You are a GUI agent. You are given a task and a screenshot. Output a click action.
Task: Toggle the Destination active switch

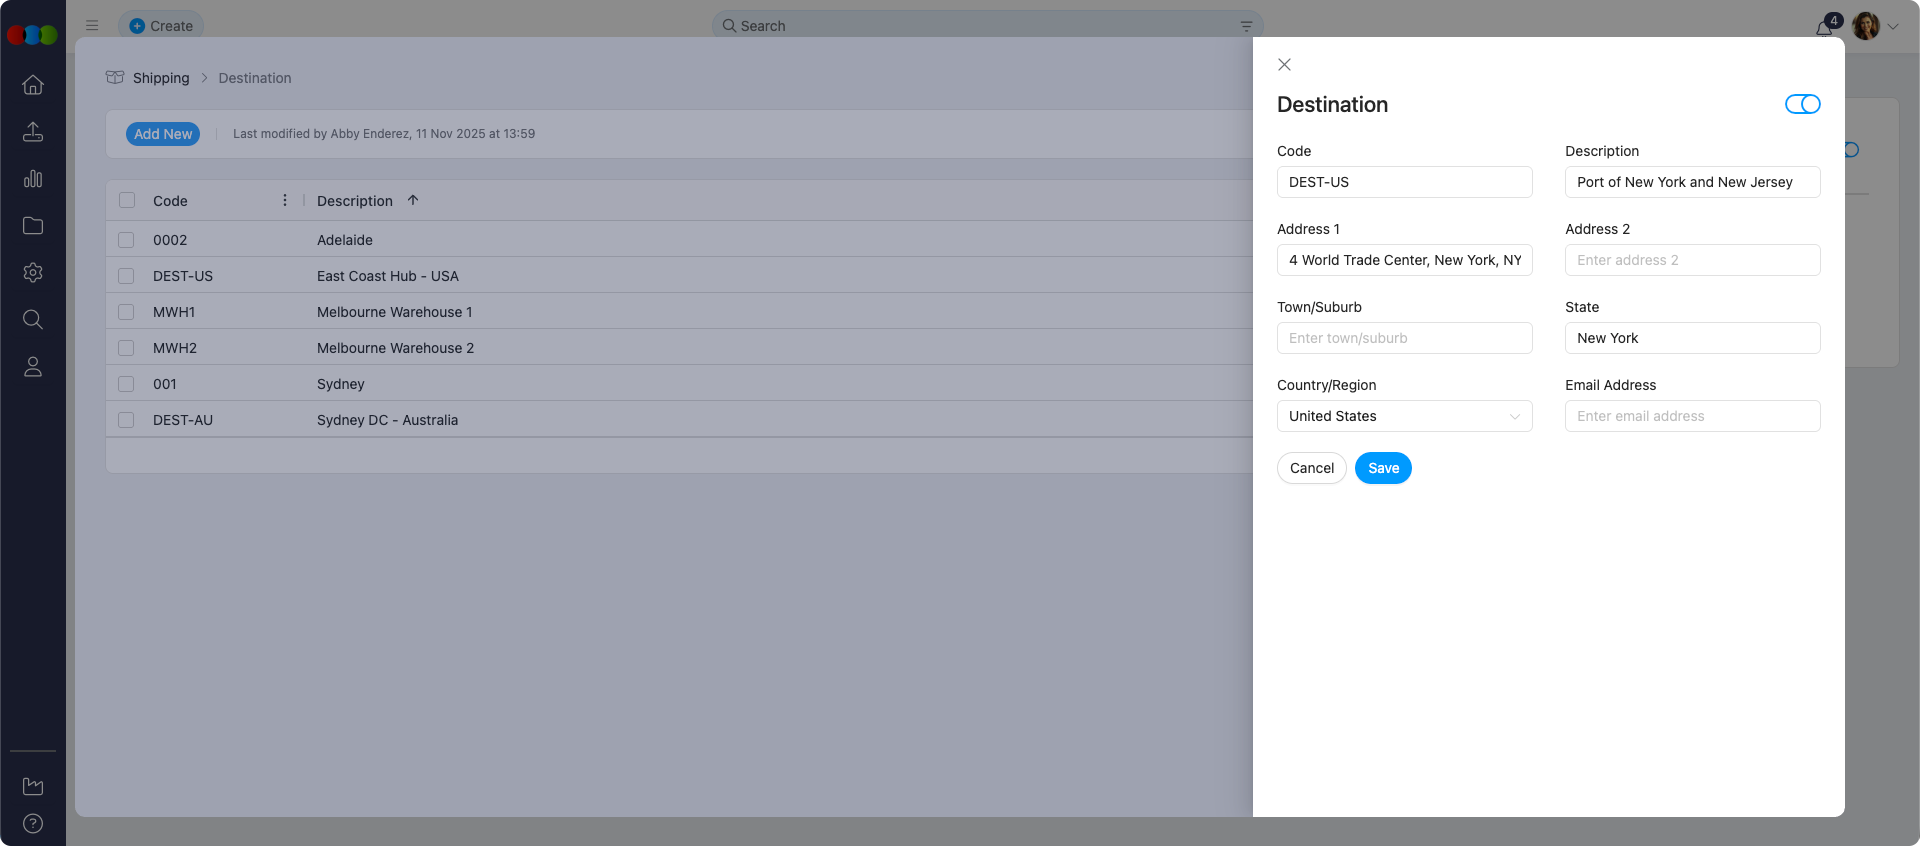(1802, 104)
